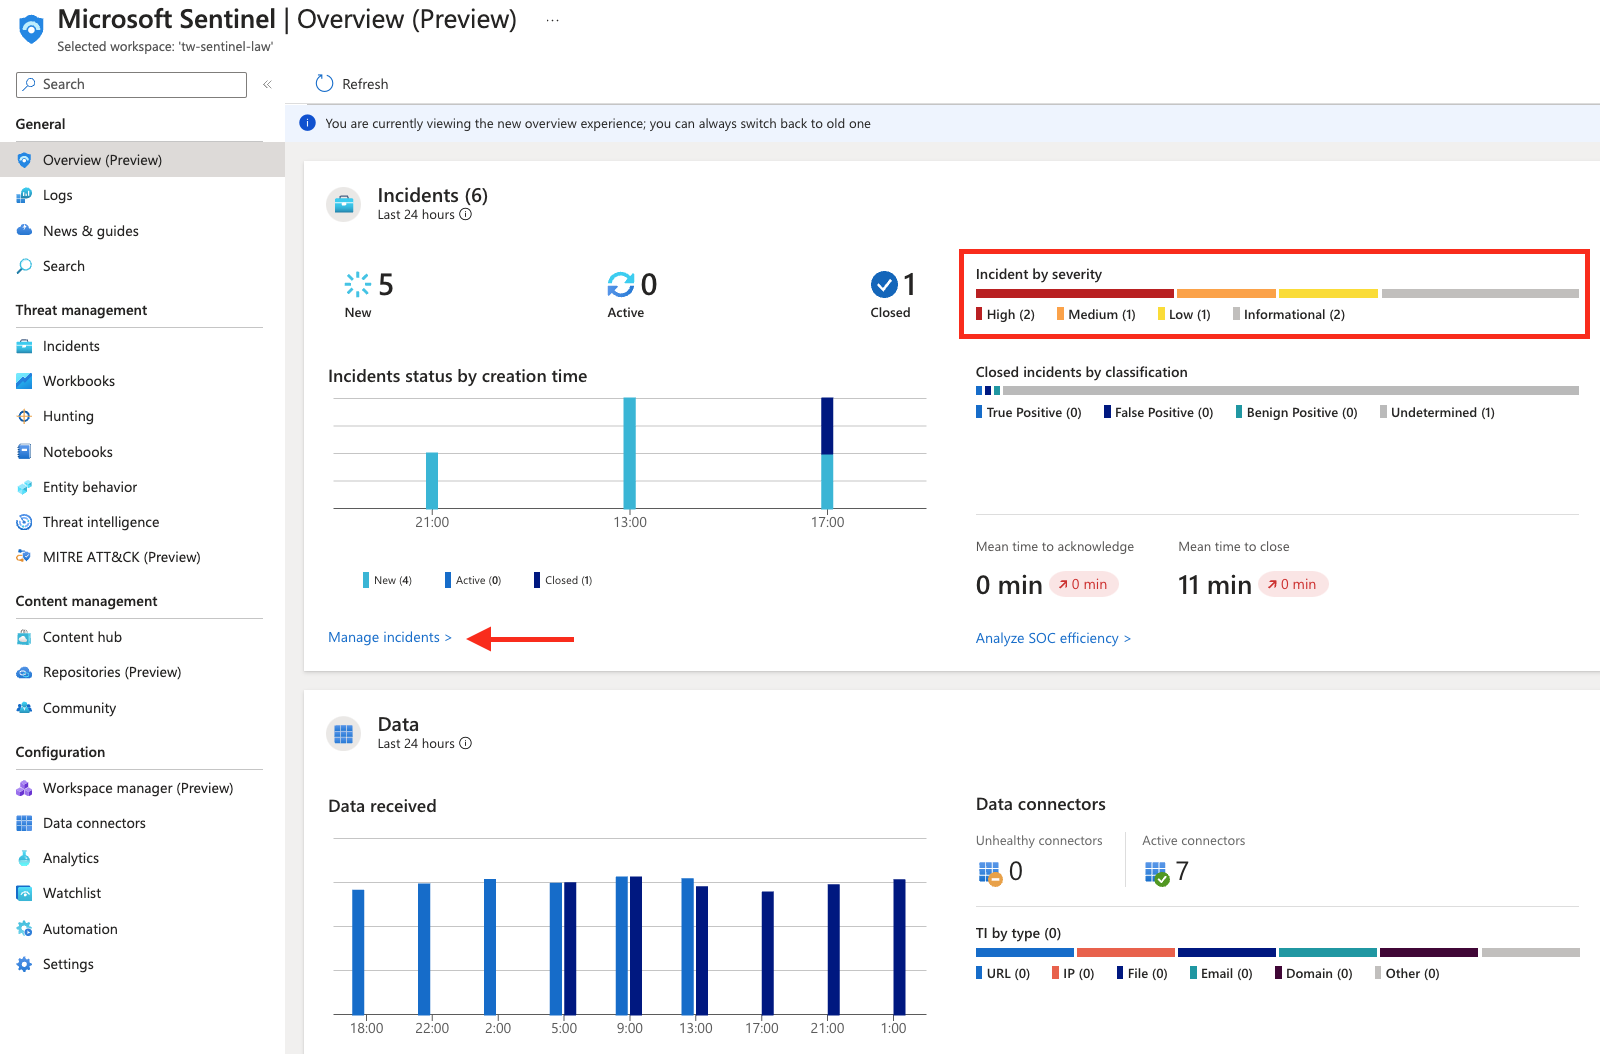Toggle the Closed (1) chart legend item
Viewport: 1600px width, 1054px height.
pos(563,580)
